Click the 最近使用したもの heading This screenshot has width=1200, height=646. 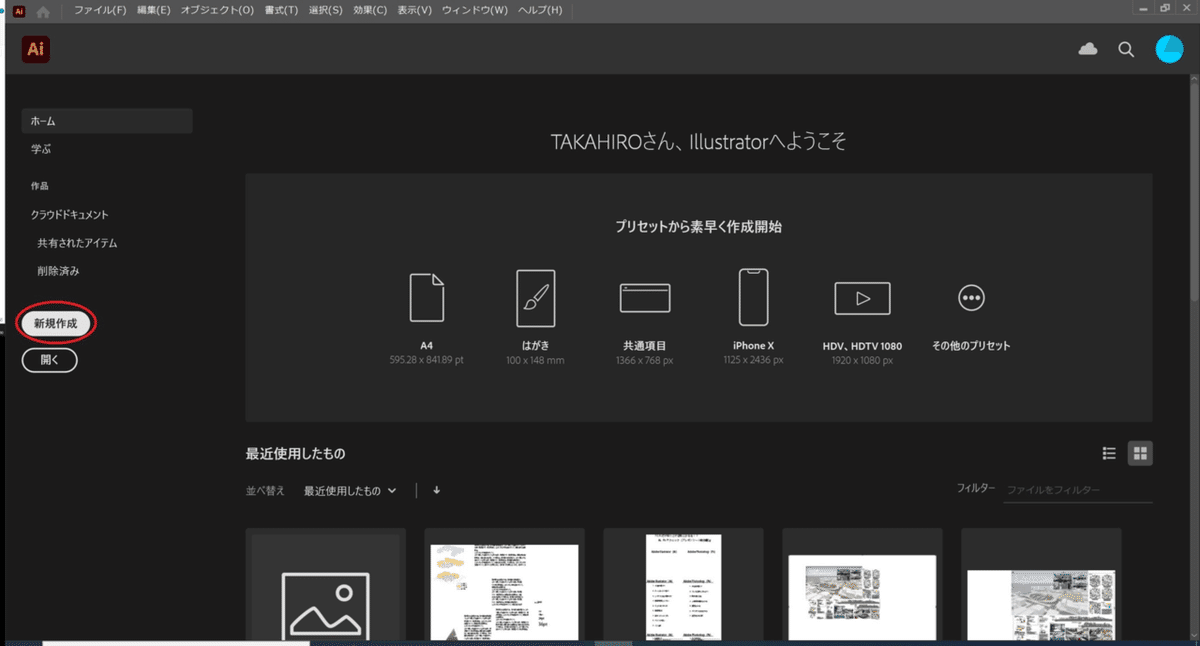click(x=295, y=454)
